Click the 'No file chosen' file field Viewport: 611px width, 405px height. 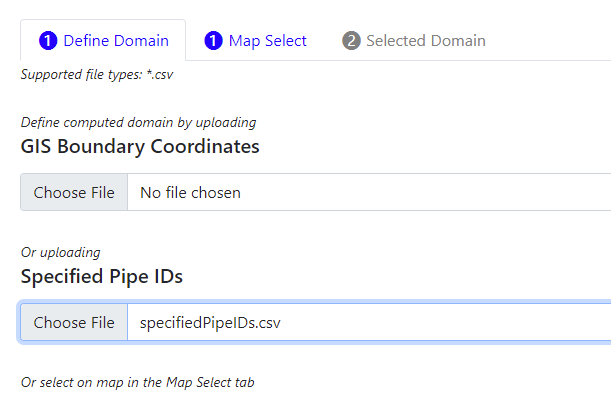(190, 192)
